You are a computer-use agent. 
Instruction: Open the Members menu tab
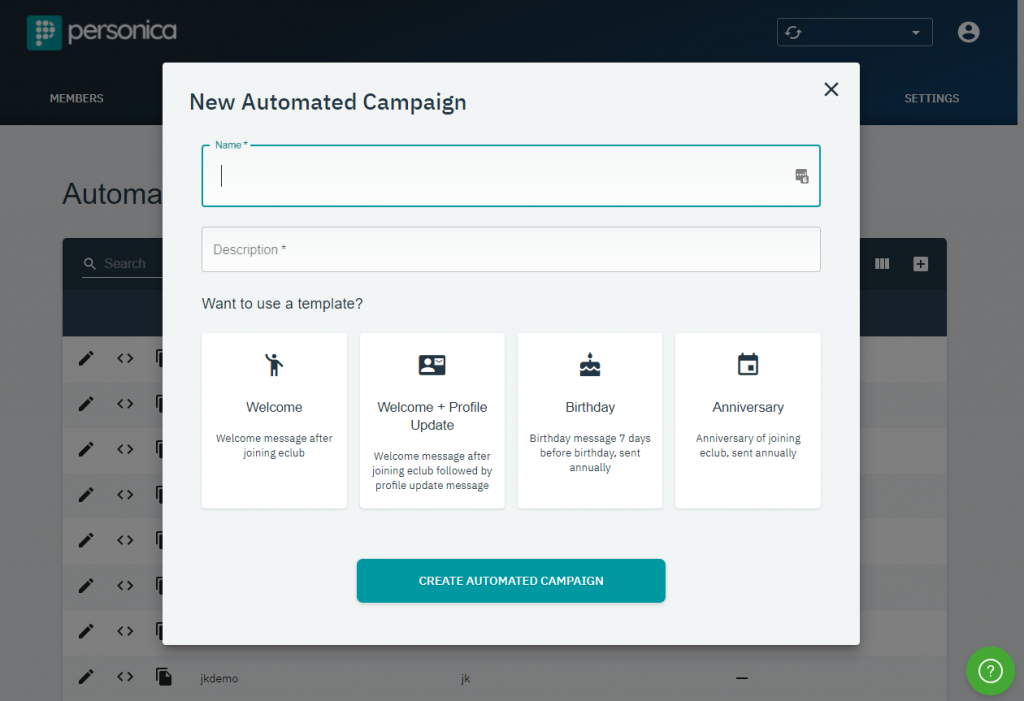click(x=77, y=99)
